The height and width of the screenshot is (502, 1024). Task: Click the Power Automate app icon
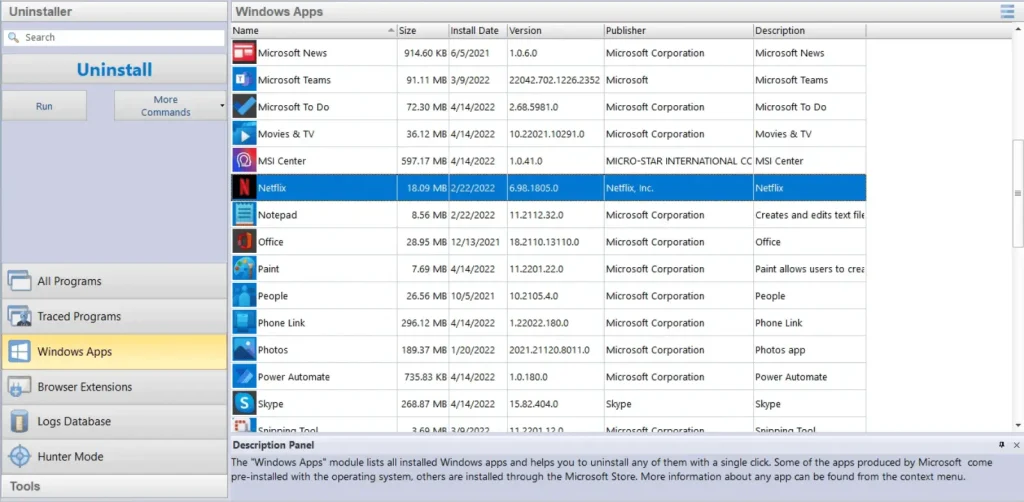pos(244,377)
